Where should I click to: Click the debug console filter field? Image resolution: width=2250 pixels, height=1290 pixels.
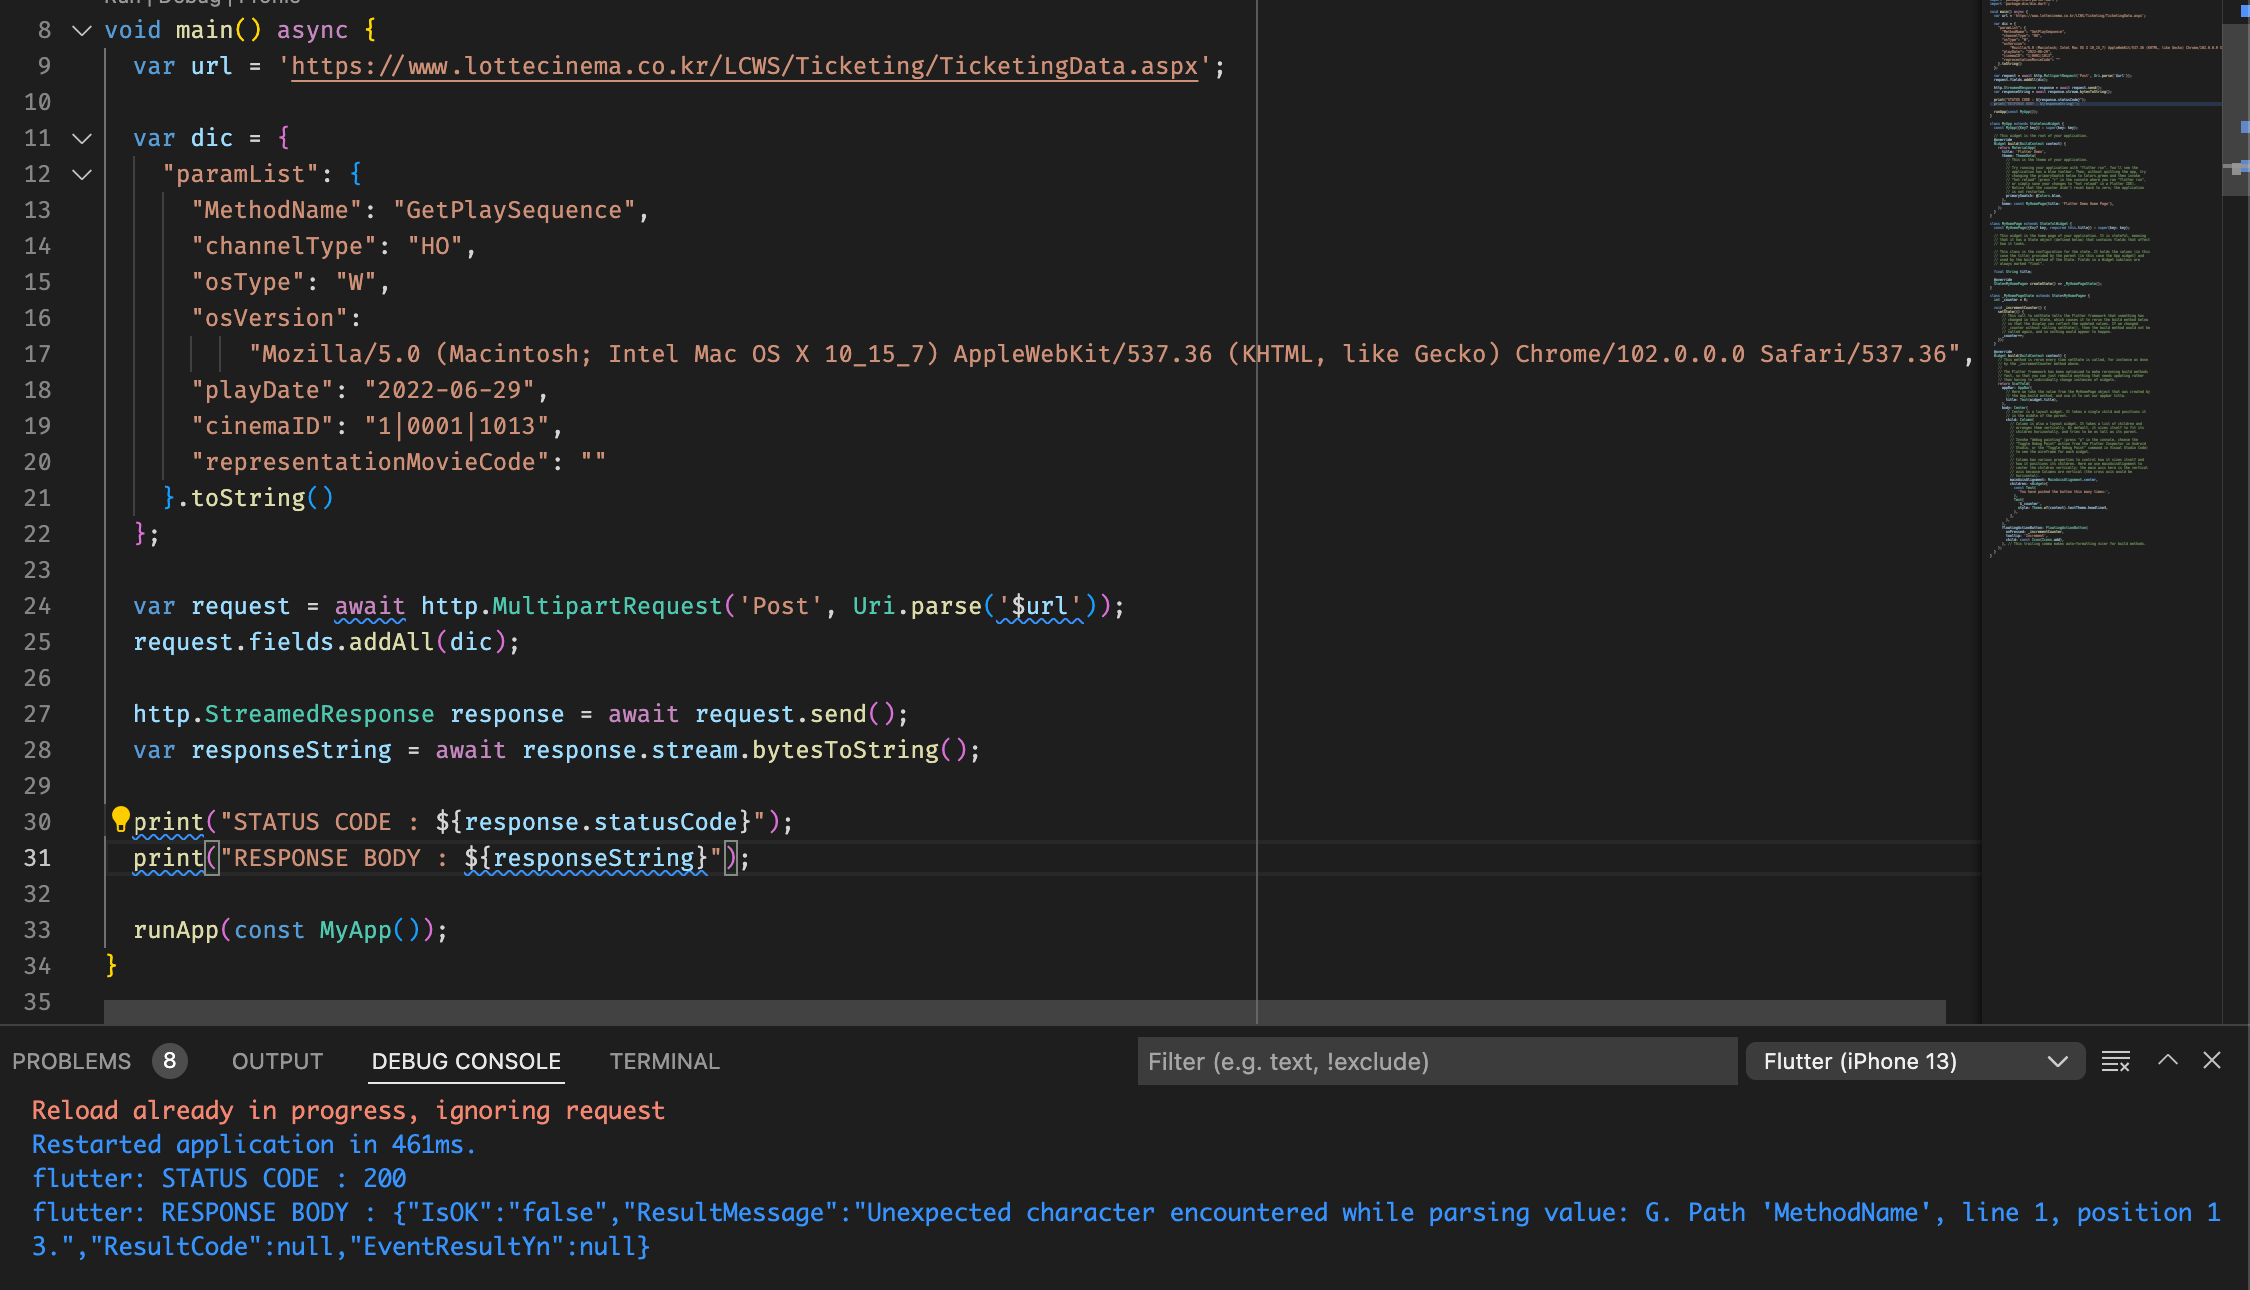click(1437, 1061)
